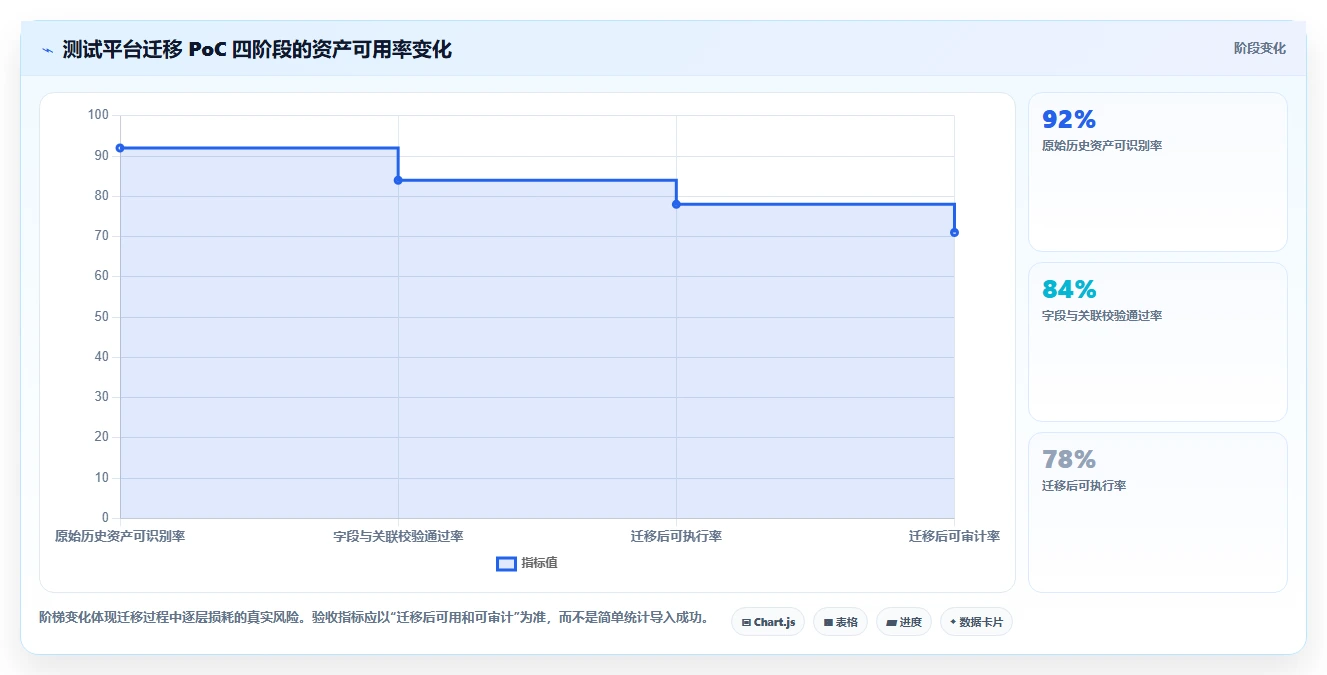
Task: Click the y-axis value 100
Action: click(x=98, y=115)
